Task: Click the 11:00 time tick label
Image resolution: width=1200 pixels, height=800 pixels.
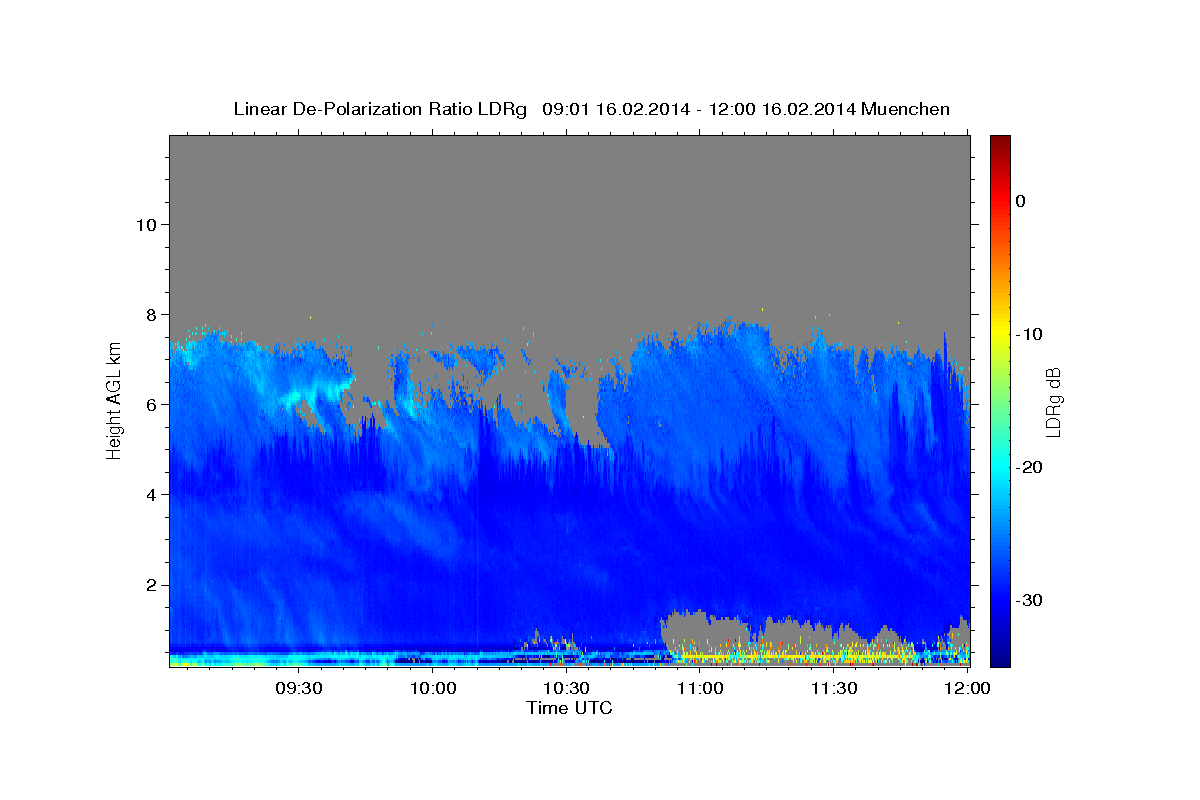Action: click(x=700, y=688)
